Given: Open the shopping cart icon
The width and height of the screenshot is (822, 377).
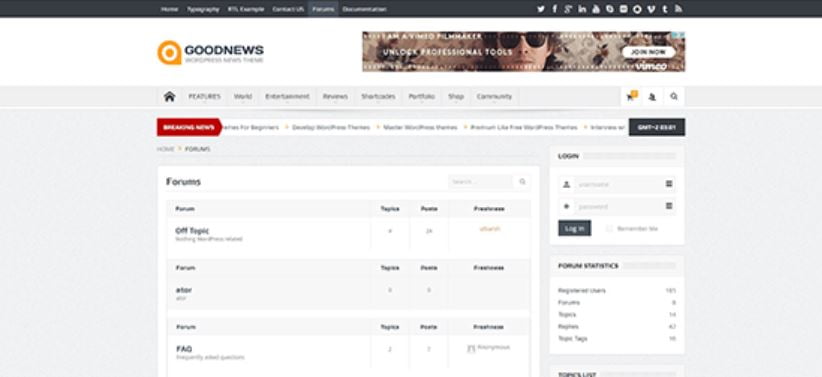Looking at the screenshot, I should (631, 96).
